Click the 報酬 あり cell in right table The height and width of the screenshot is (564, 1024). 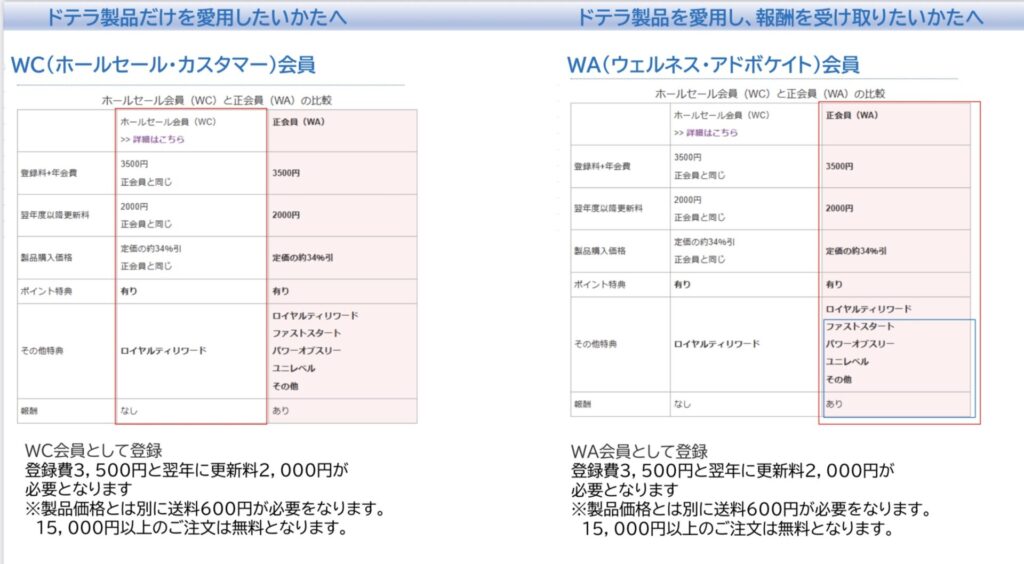tap(834, 404)
